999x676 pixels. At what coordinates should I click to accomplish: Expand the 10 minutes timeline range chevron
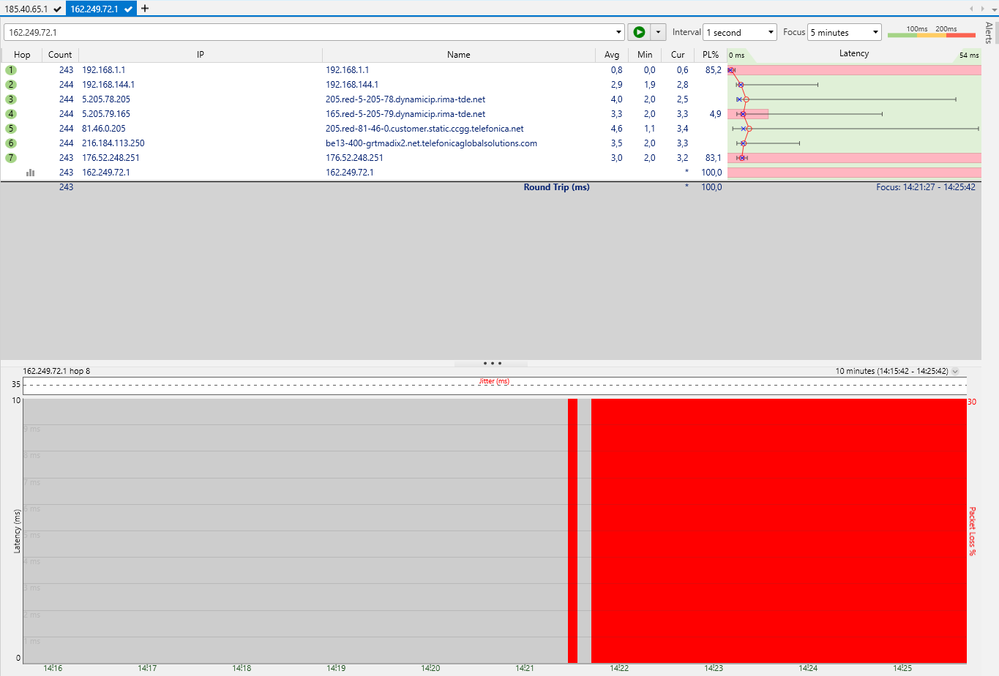pos(954,371)
